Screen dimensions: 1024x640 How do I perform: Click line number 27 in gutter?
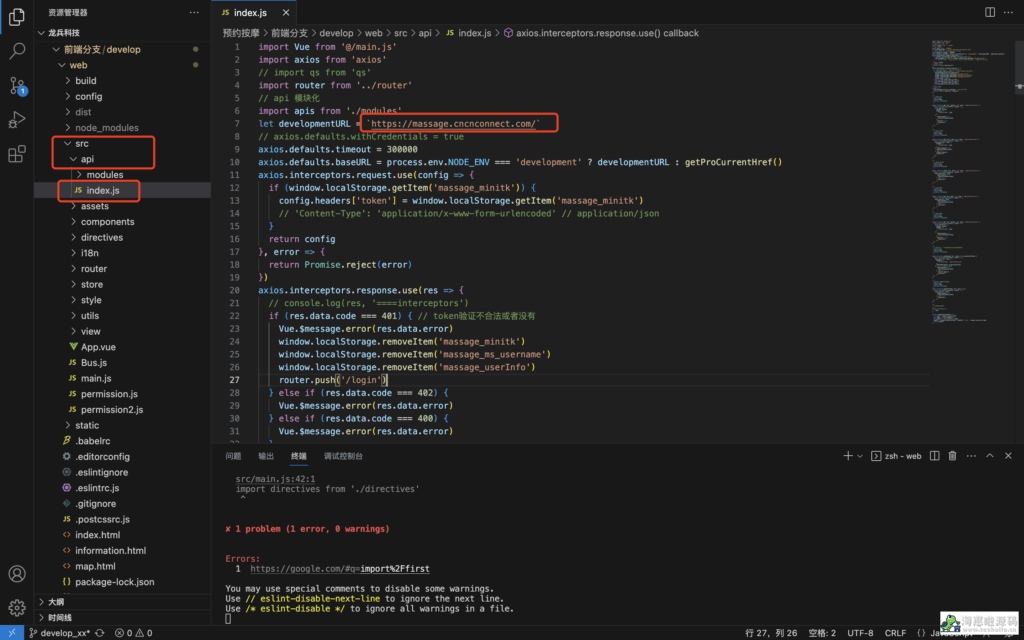pyautogui.click(x=234, y=379)
